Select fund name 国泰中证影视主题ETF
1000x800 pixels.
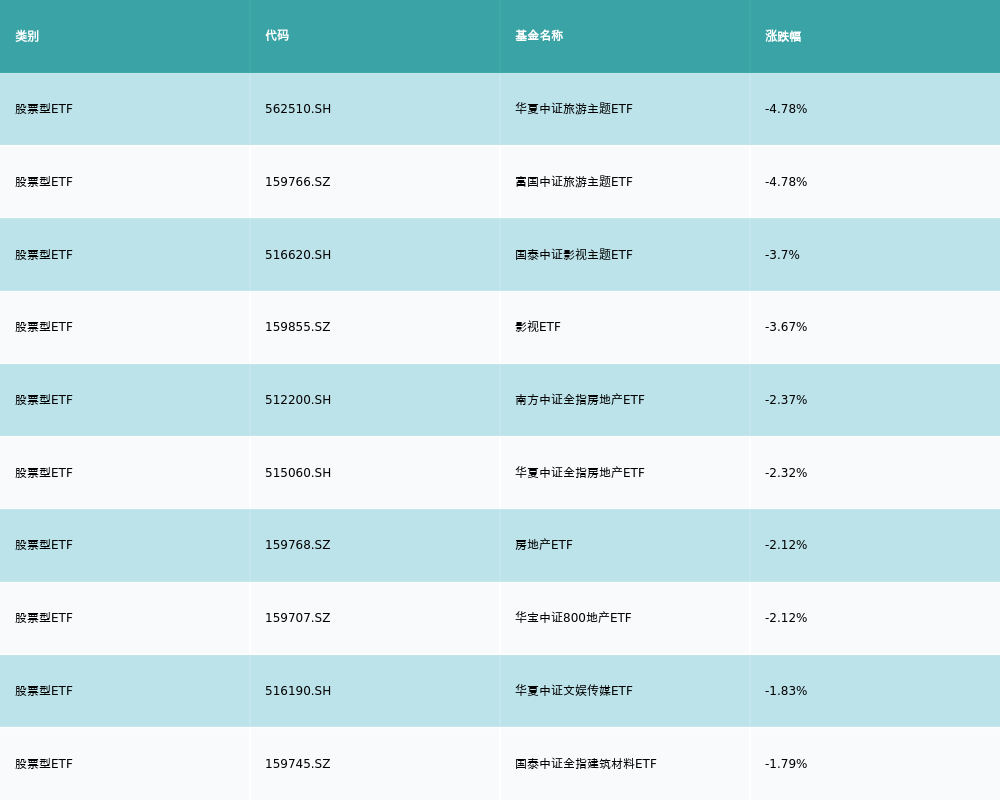(573, 255)
